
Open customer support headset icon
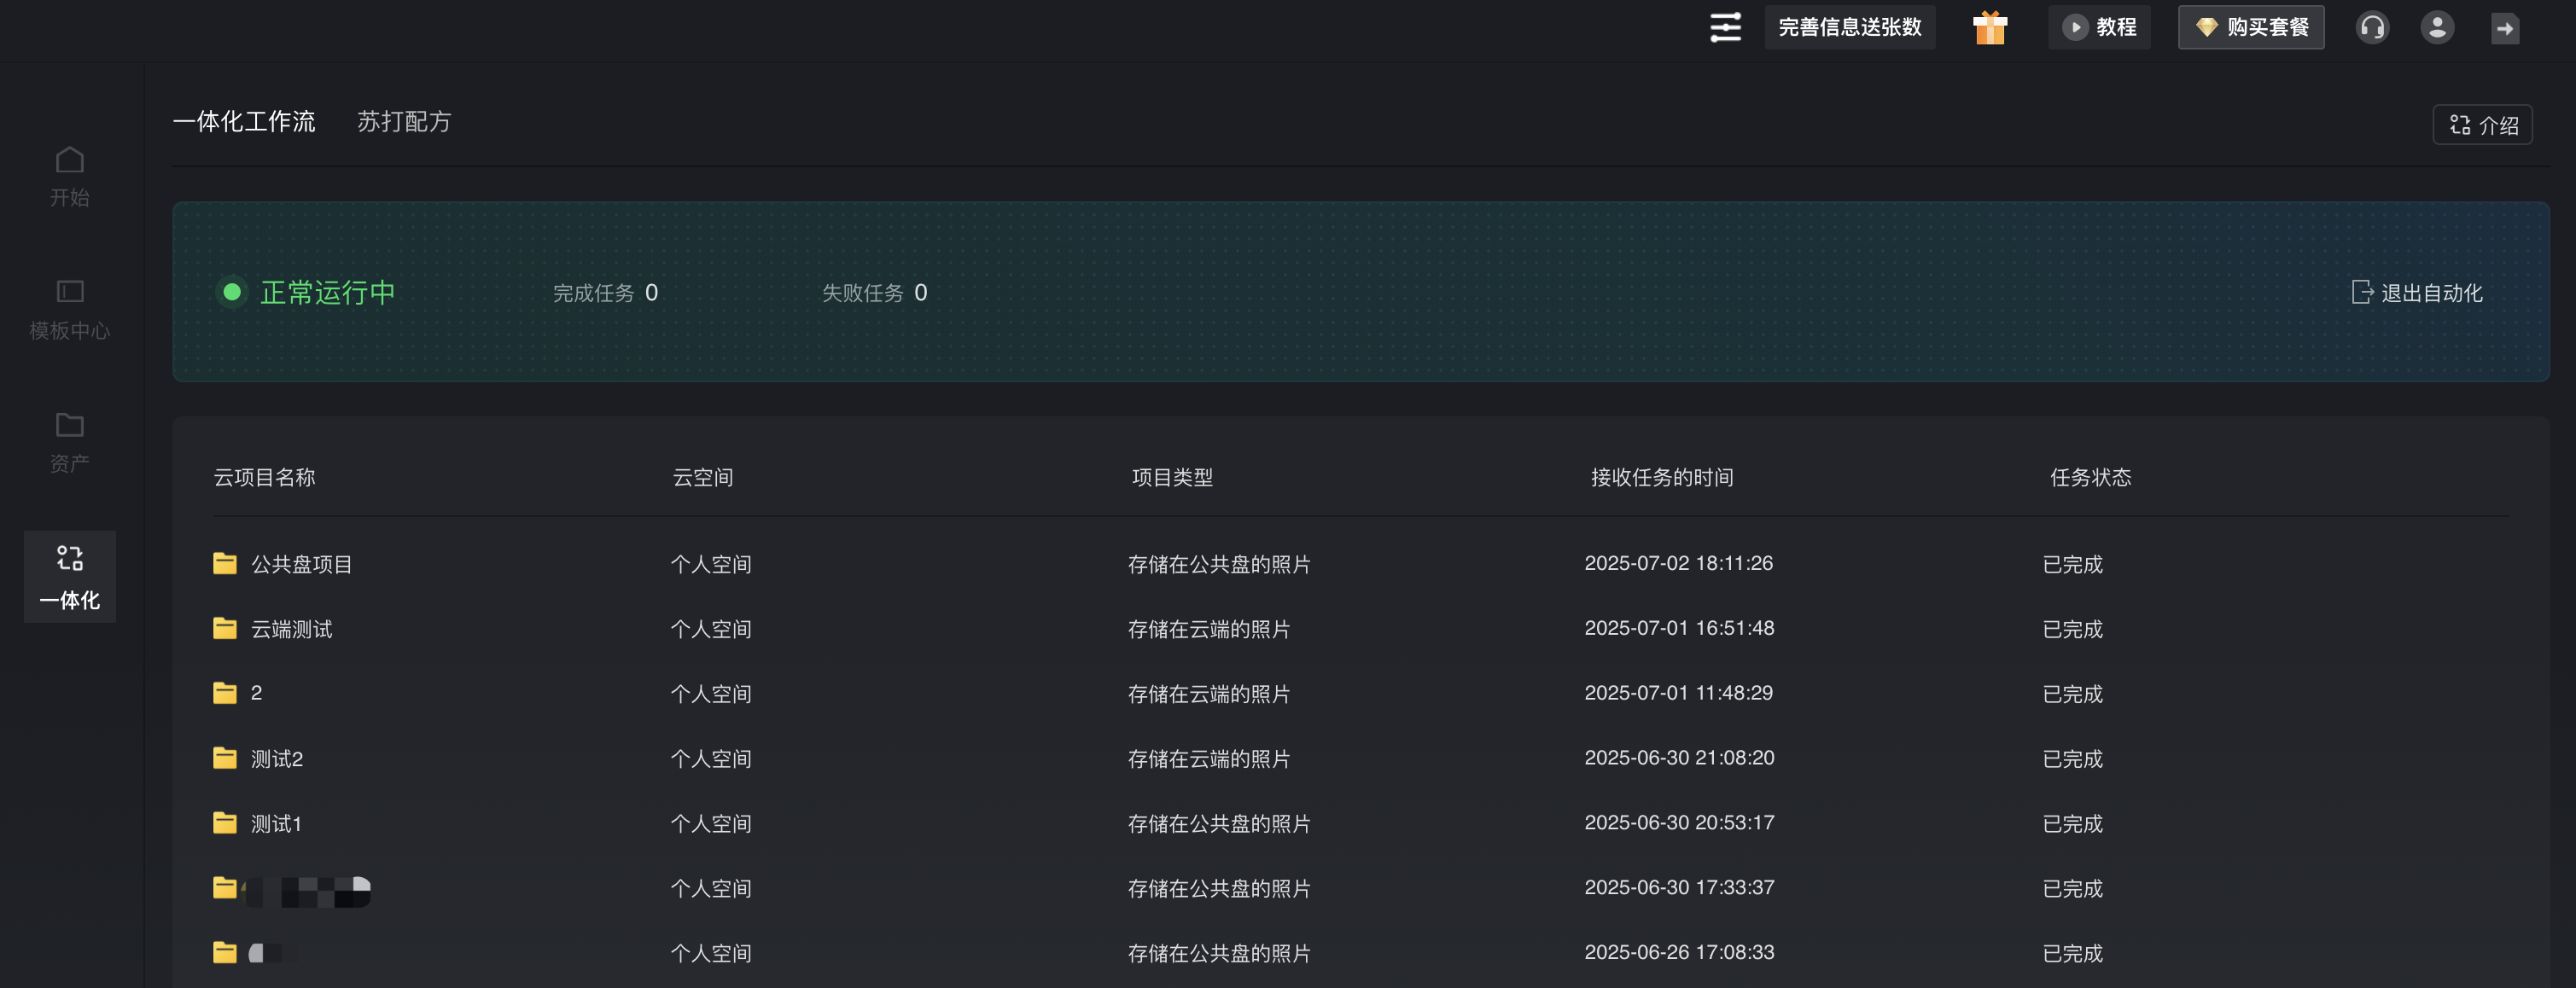(x=2372, y=27)
